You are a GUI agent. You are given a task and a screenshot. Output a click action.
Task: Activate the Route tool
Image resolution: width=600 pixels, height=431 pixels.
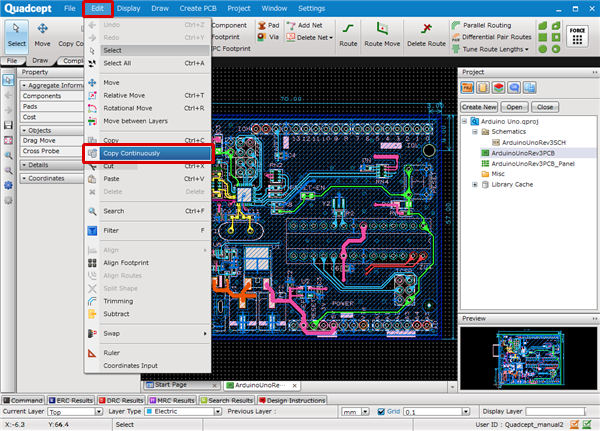point(348,37)
